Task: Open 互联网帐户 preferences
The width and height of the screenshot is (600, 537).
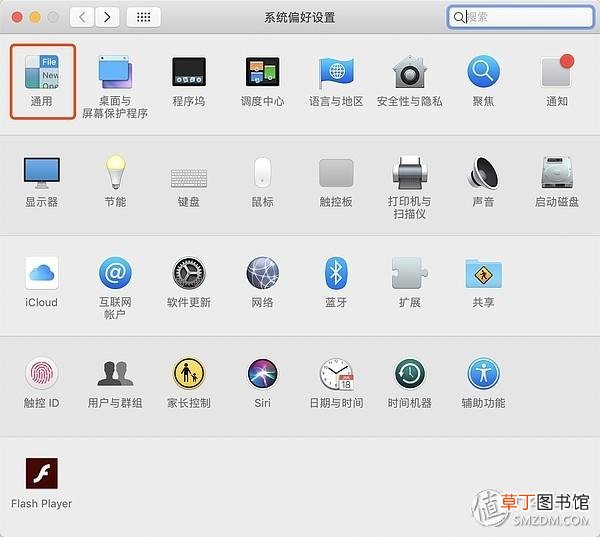Action: pyautogui.click(x=115, y=288)
